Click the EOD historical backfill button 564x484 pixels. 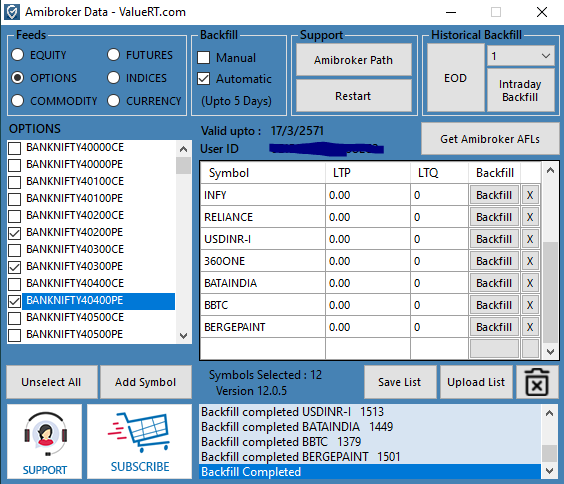(455, 78)
